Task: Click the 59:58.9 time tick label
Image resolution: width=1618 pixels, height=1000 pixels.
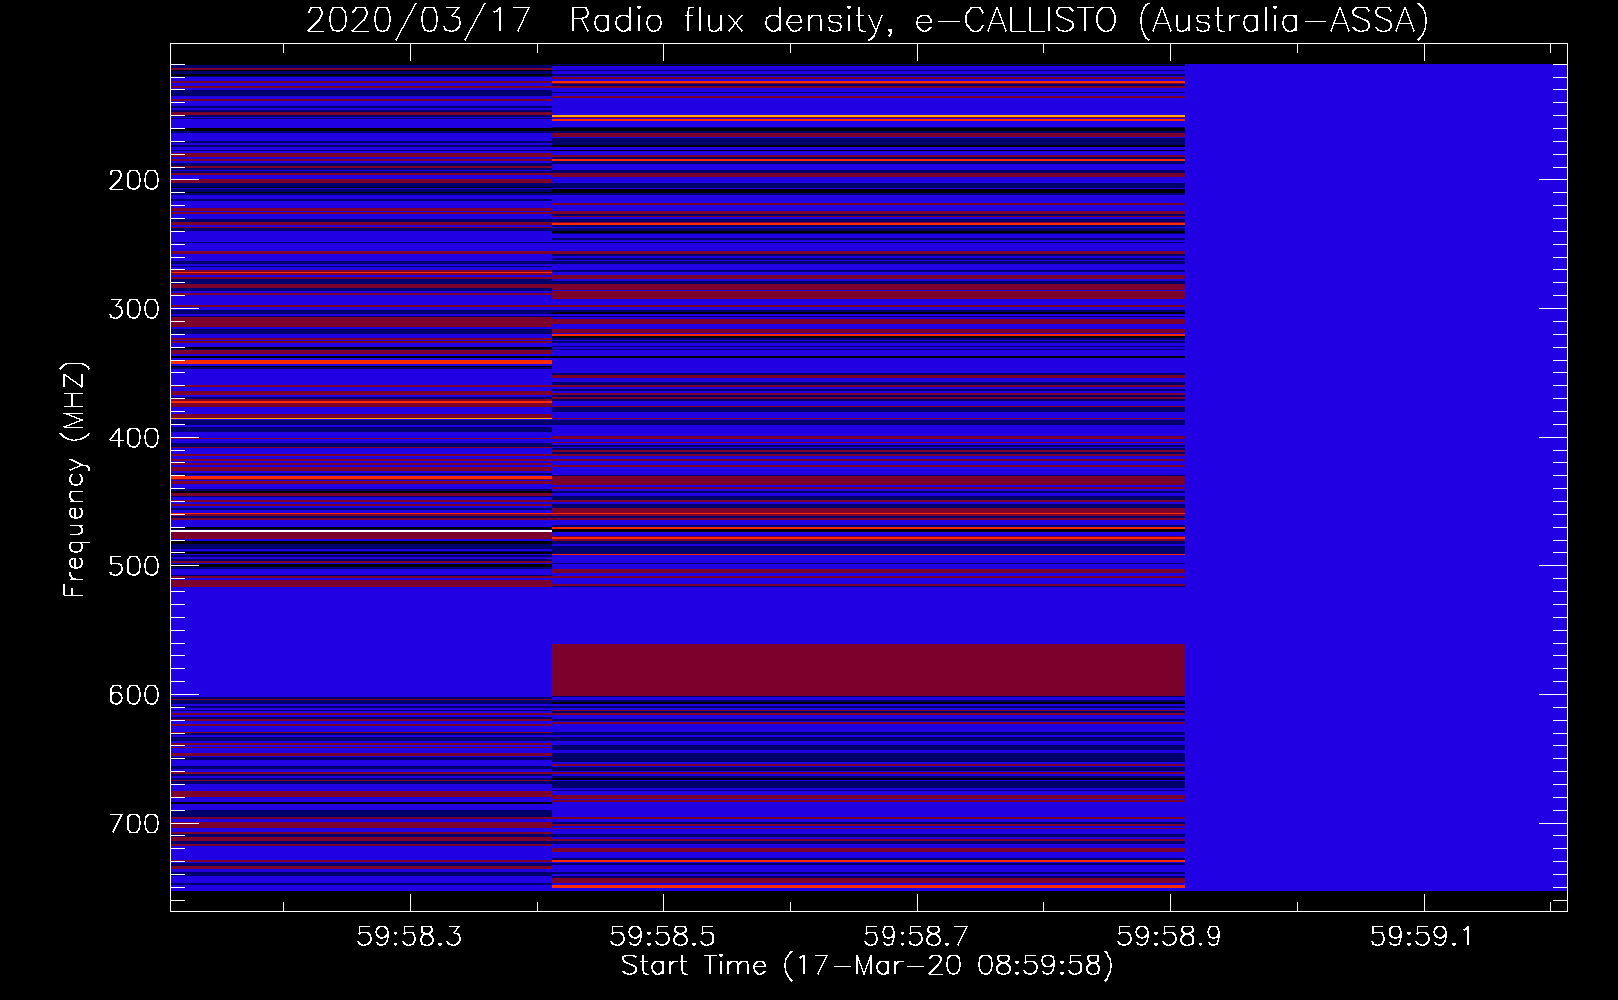Action: 1169,936
